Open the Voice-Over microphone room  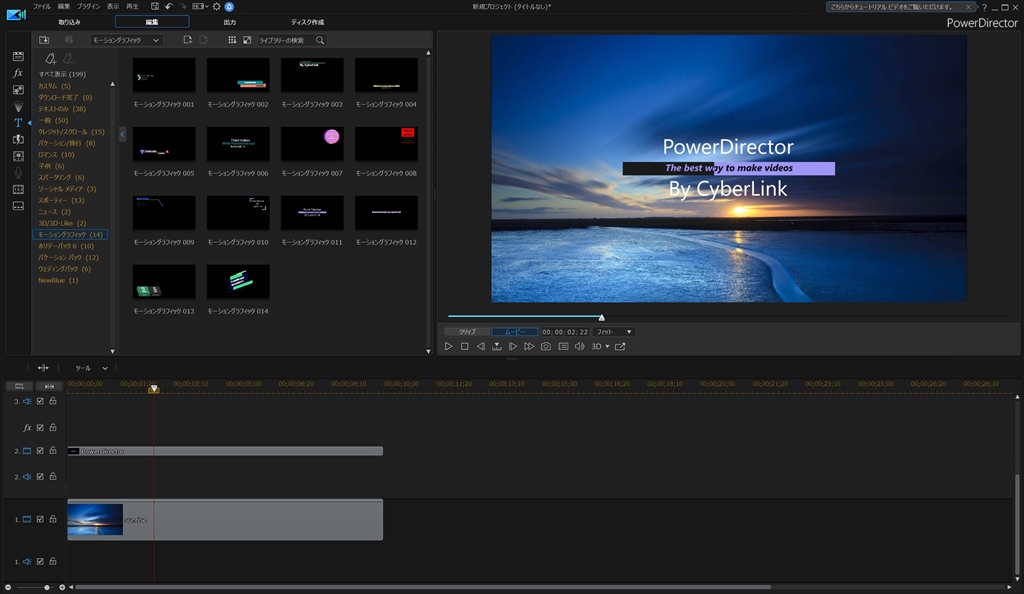tap(18, 172)
